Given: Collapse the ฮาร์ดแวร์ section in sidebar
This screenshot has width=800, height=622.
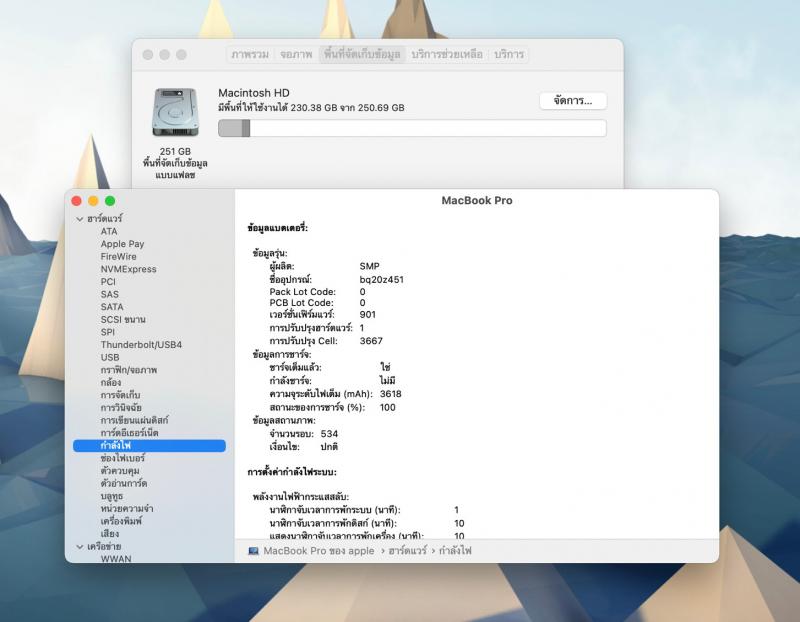Looking at the screenshot, I should point(80,219).
